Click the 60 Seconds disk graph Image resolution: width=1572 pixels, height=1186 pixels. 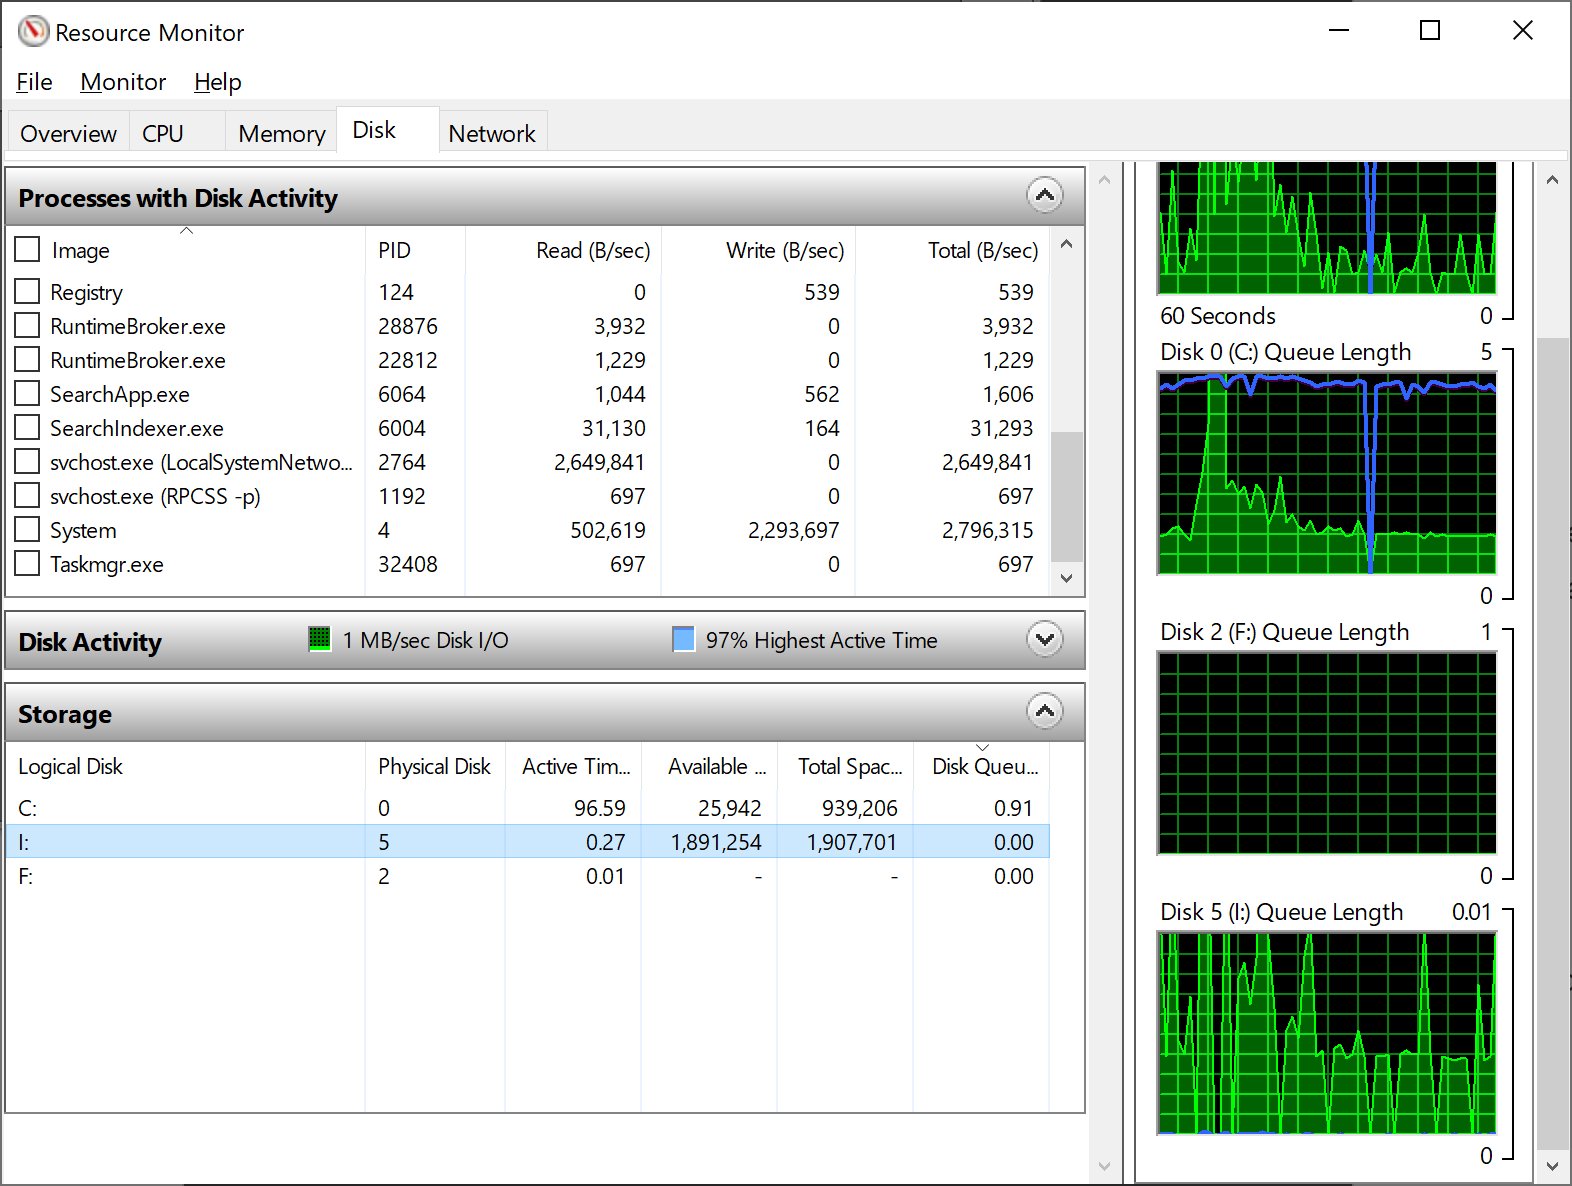[x=1327, y=228]
